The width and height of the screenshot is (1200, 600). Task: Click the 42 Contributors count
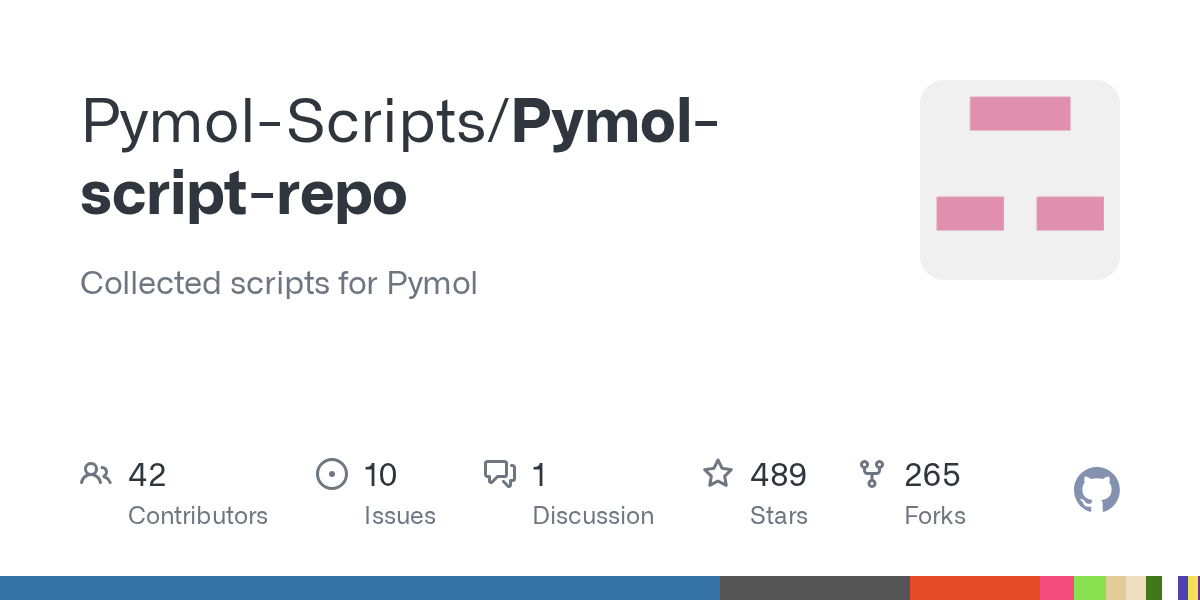click(147, 474)
